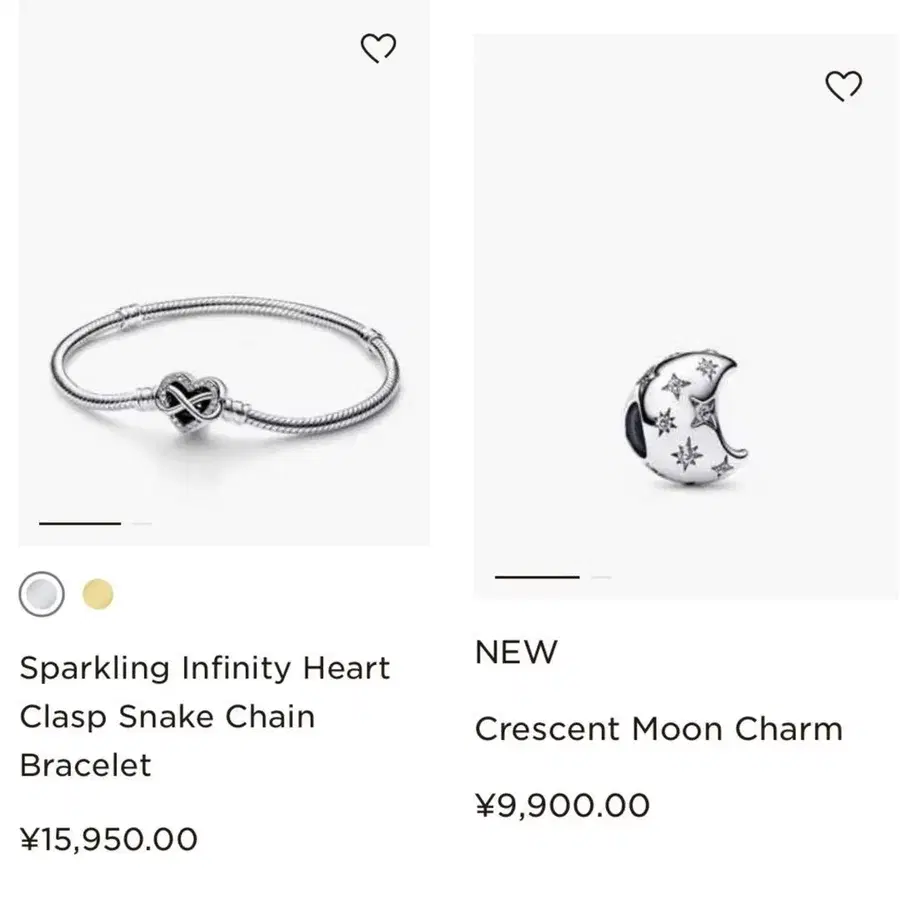Click the word "Bracelet" in the product name
The image size is (900, 900).
tap(86, 765)
